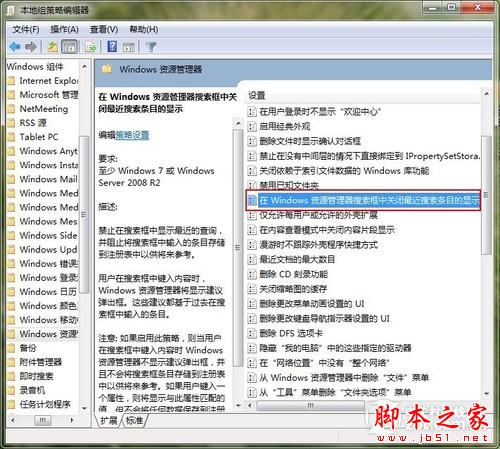500x449 pixels.
Task: Click settings list scroll left arrow
Action: [251, 405]
